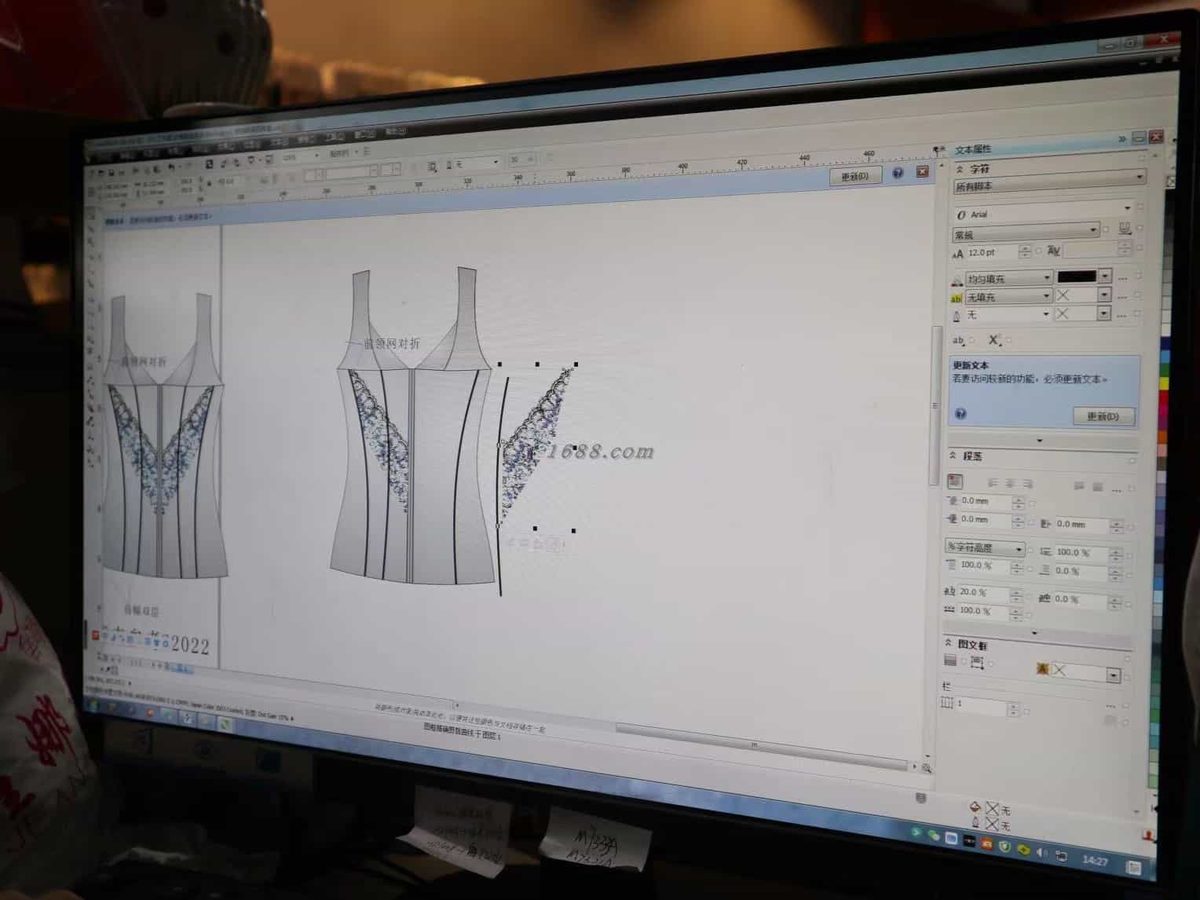Toggle the checkbox beside 12.0 pt size
The width and height of the screenshot is (1200, 900).
point(1038,251)
